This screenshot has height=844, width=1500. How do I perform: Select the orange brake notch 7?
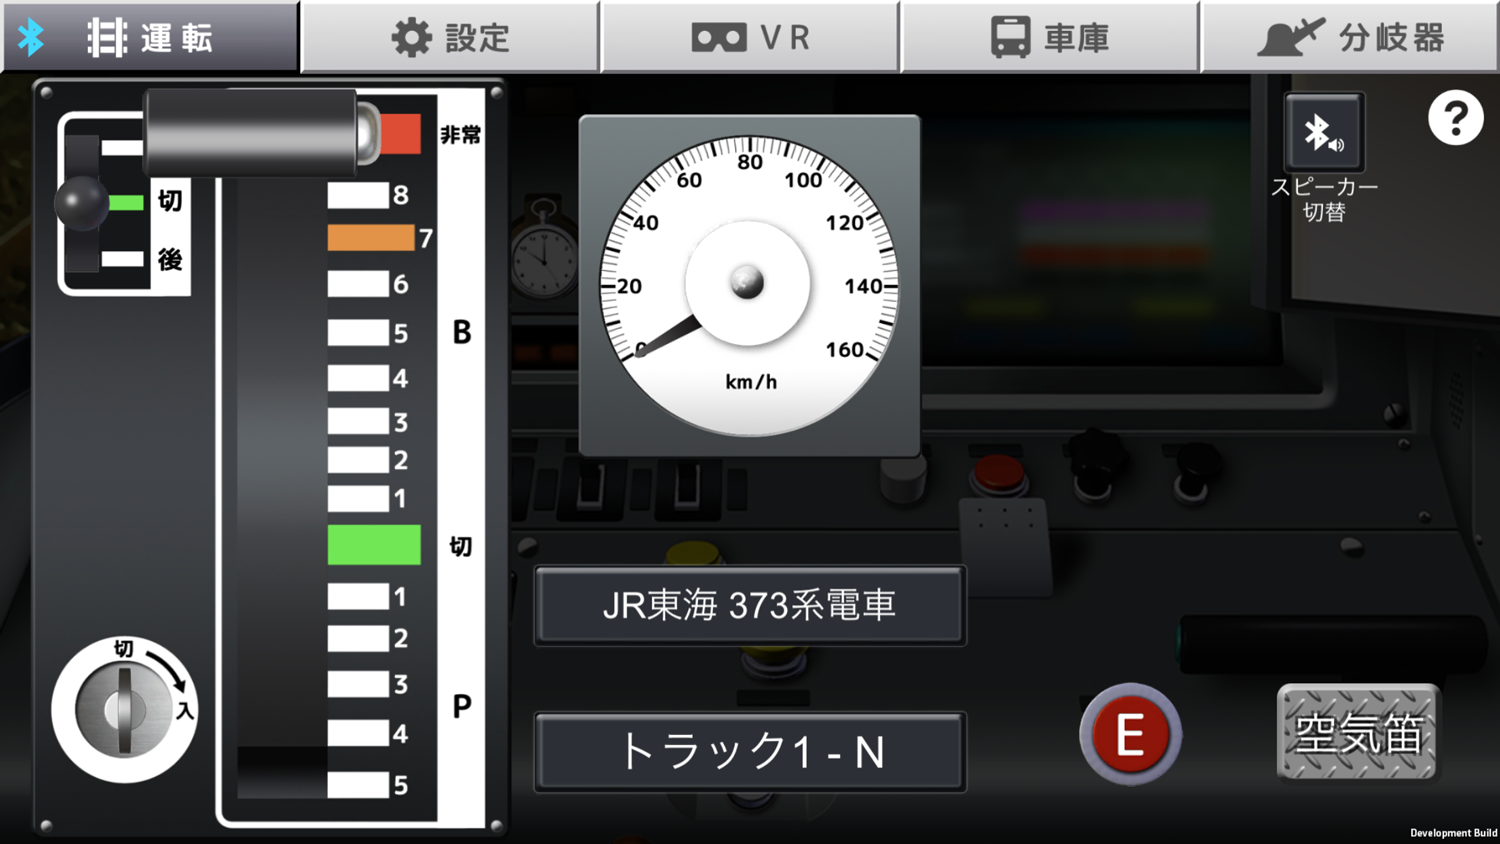(x=371, y=238)
